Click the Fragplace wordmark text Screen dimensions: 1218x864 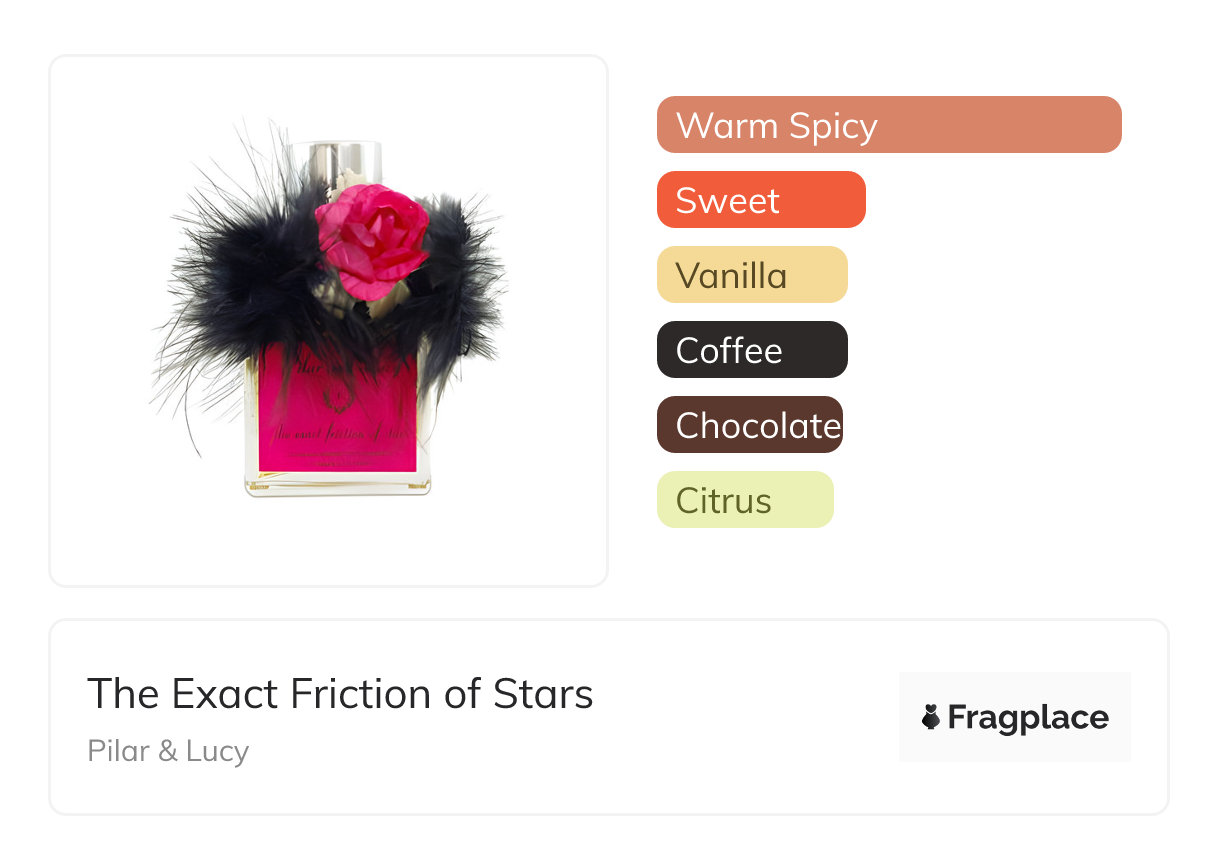tap(1028, 717)
